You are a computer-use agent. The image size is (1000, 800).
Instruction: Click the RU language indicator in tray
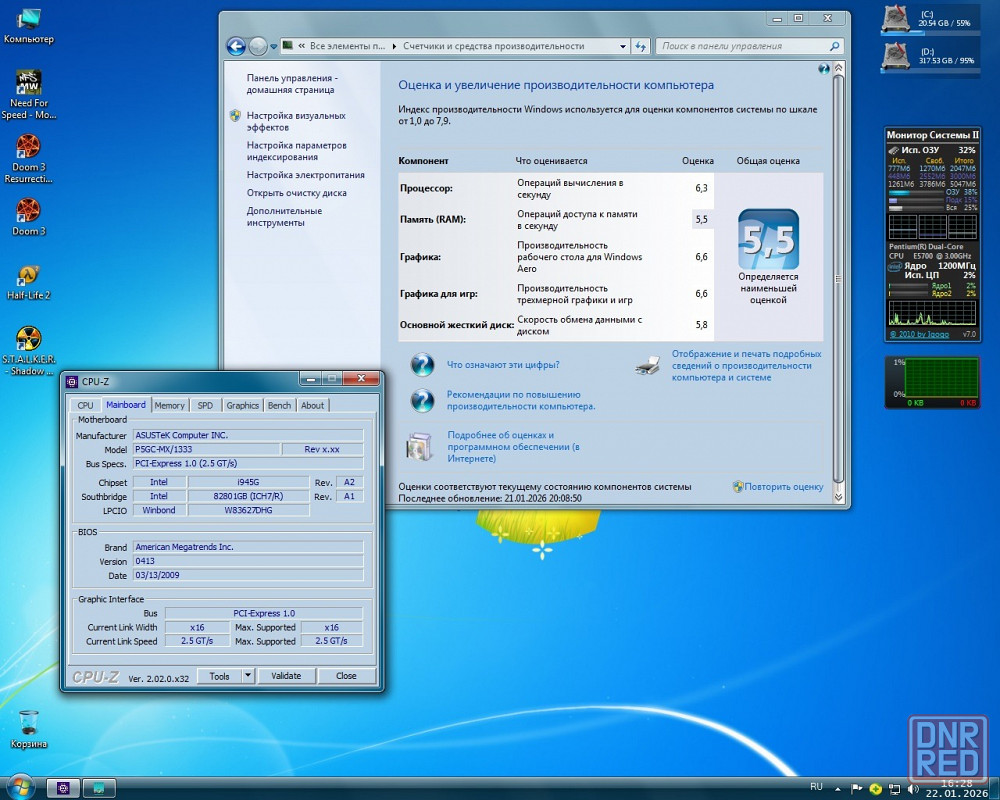816,787
